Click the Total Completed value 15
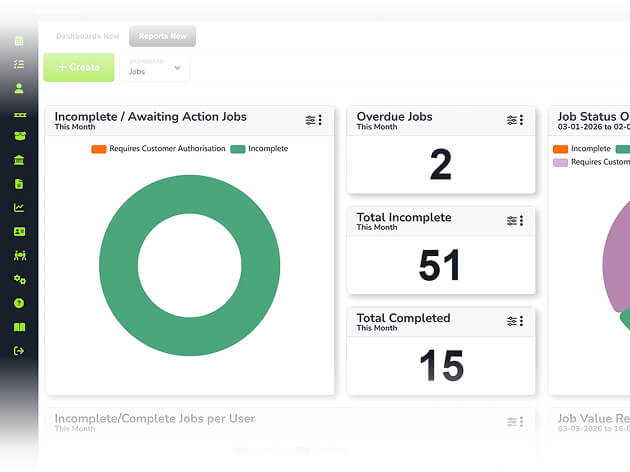 (442, 365)
